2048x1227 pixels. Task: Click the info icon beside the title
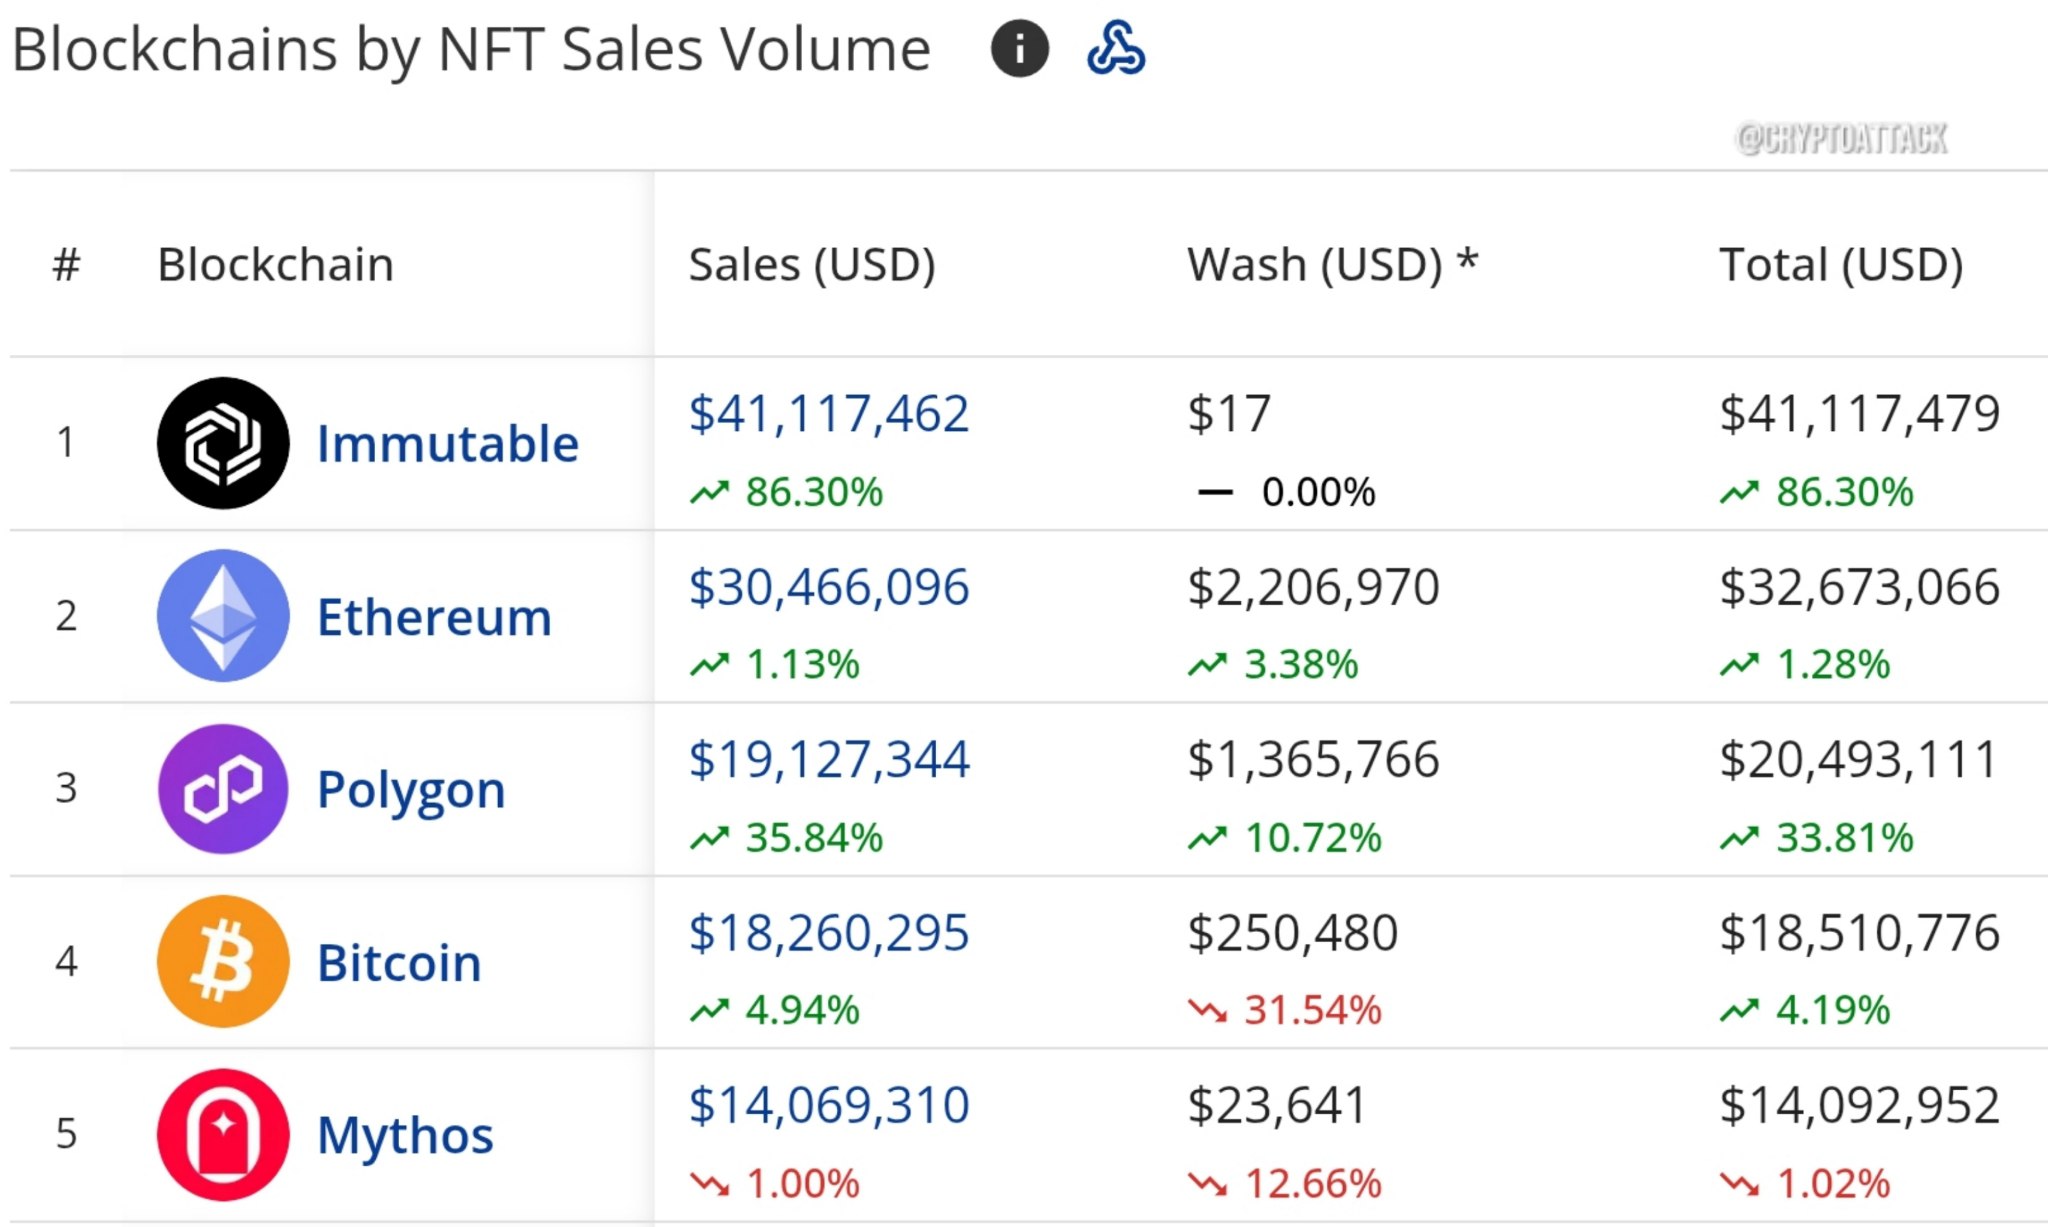[x=1019, y=49]
